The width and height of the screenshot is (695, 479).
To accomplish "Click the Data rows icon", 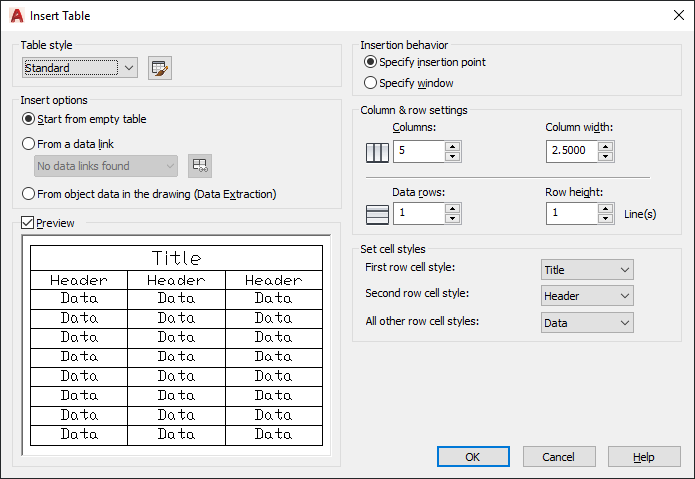I will pyautogui.click(x=378, y=214).
